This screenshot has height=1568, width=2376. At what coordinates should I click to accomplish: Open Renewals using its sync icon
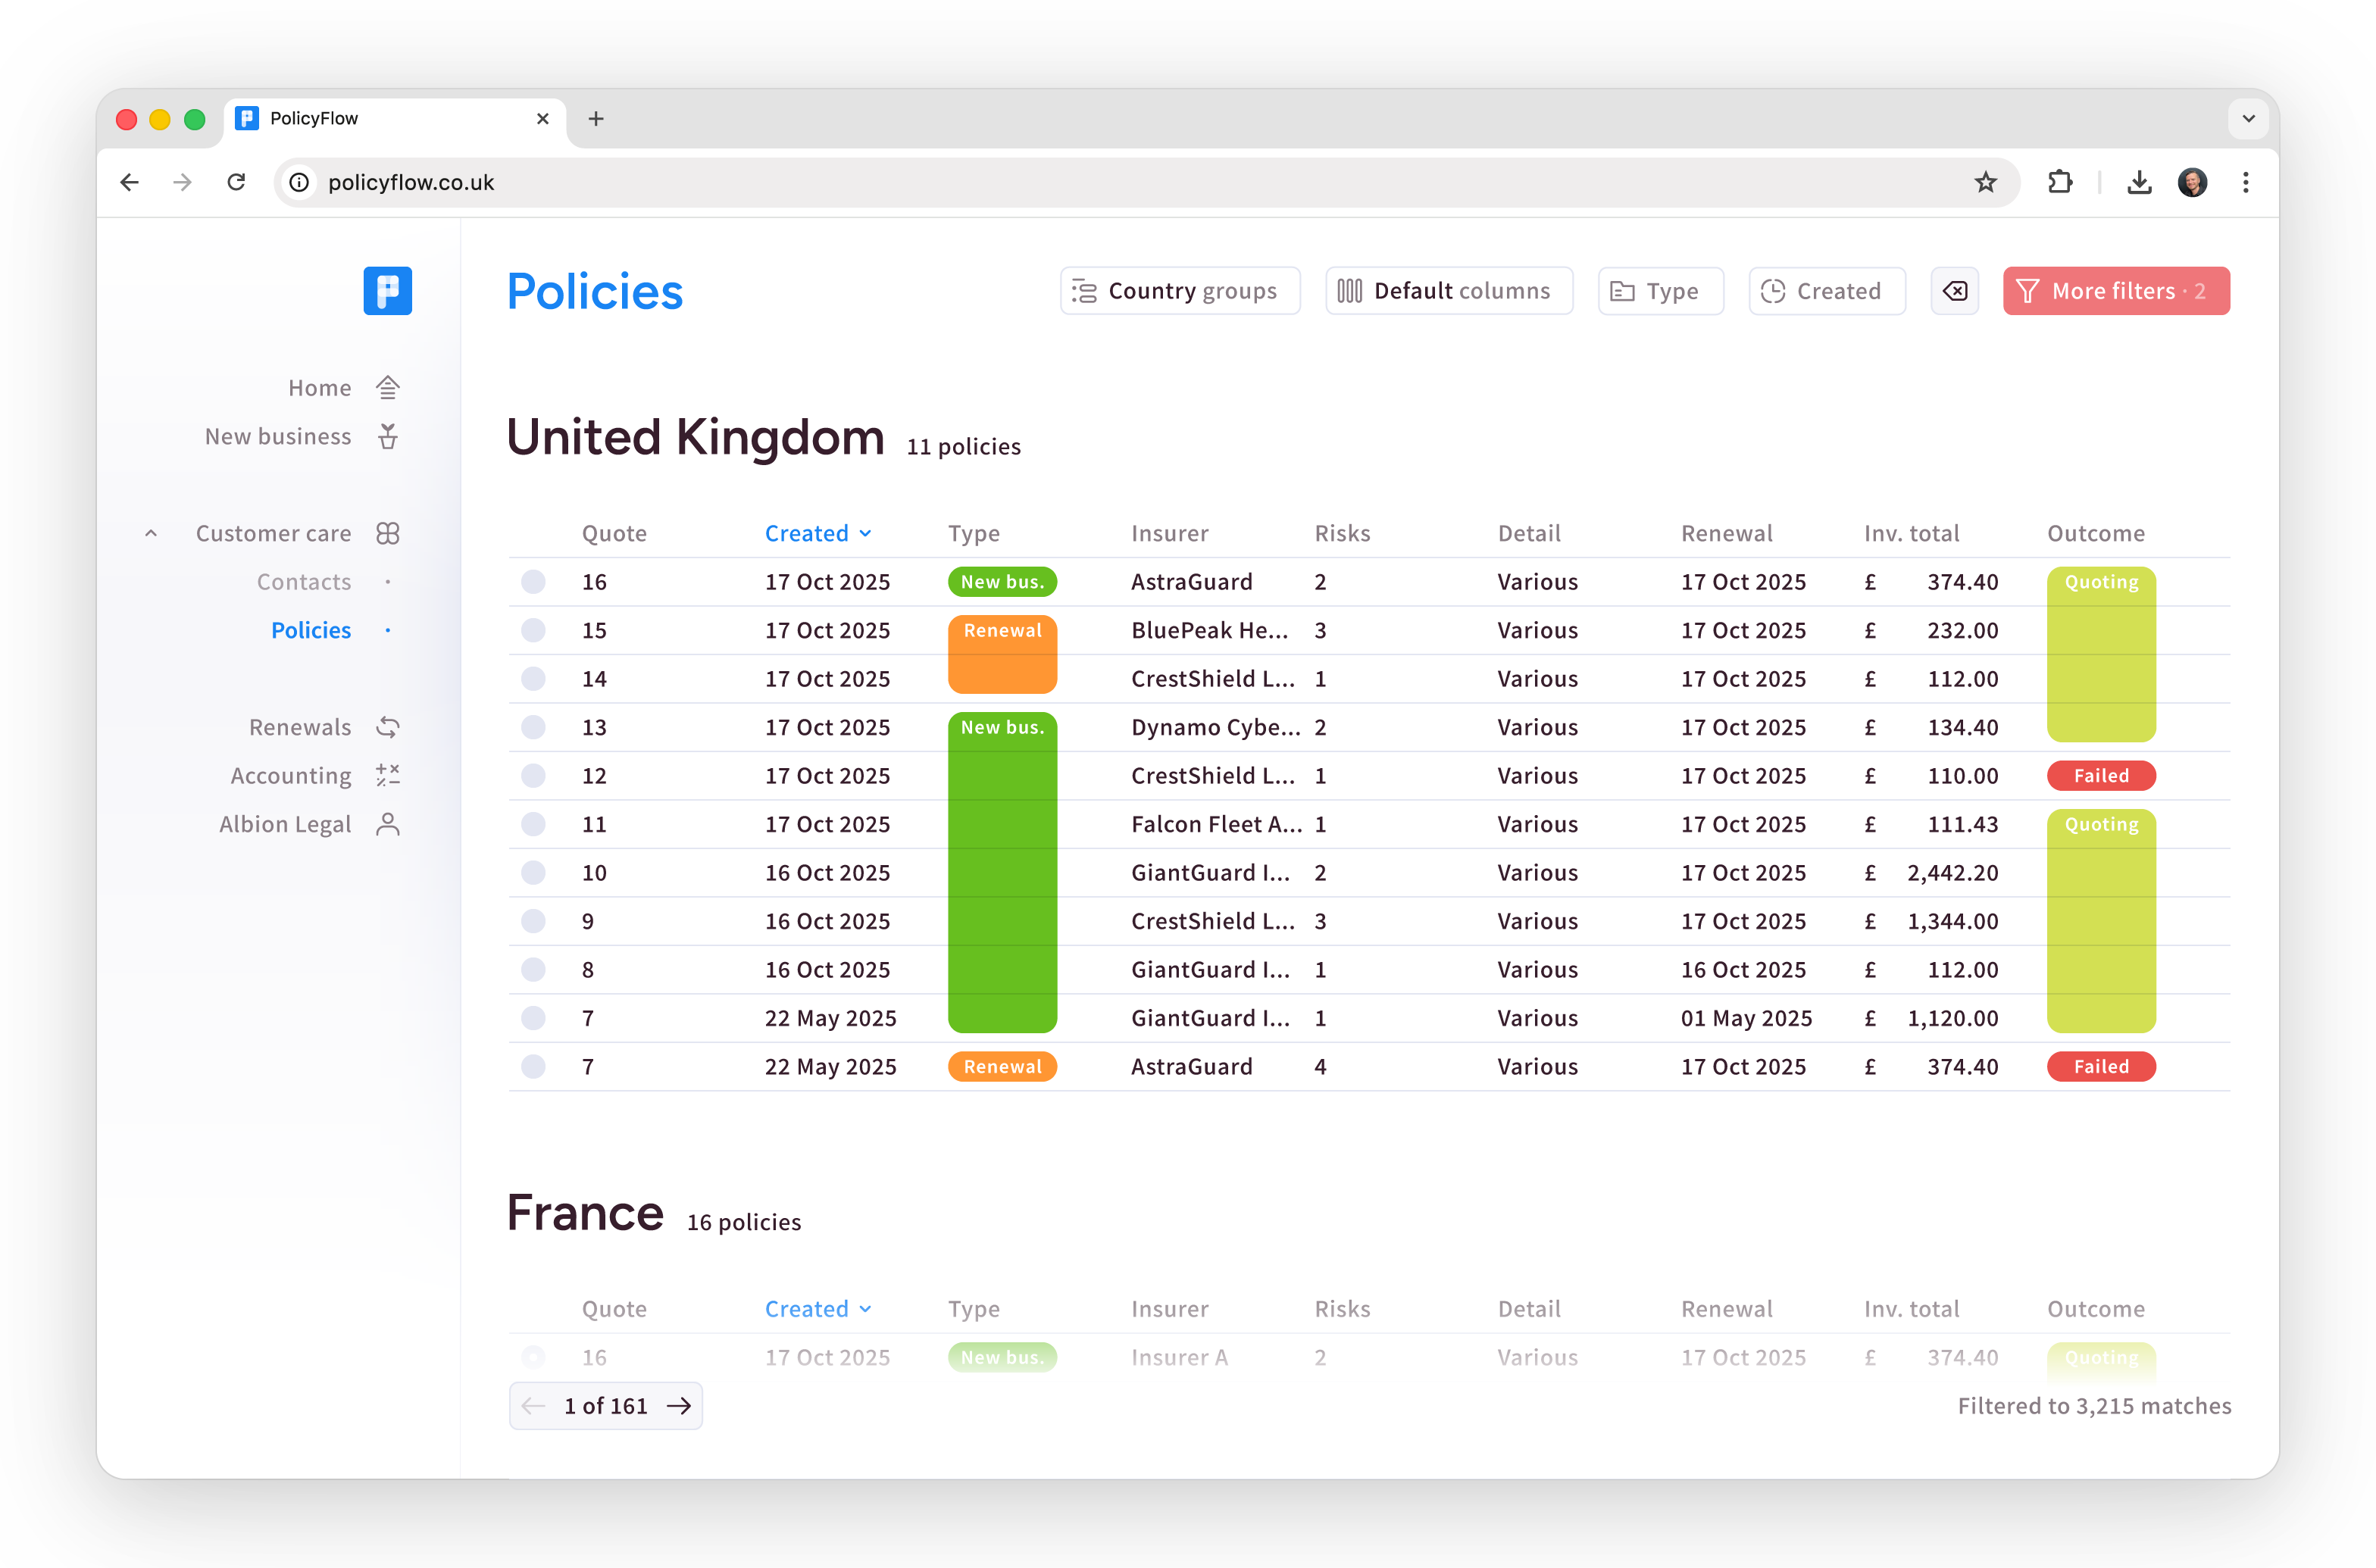pyautogui.click(x=388, y=727)
